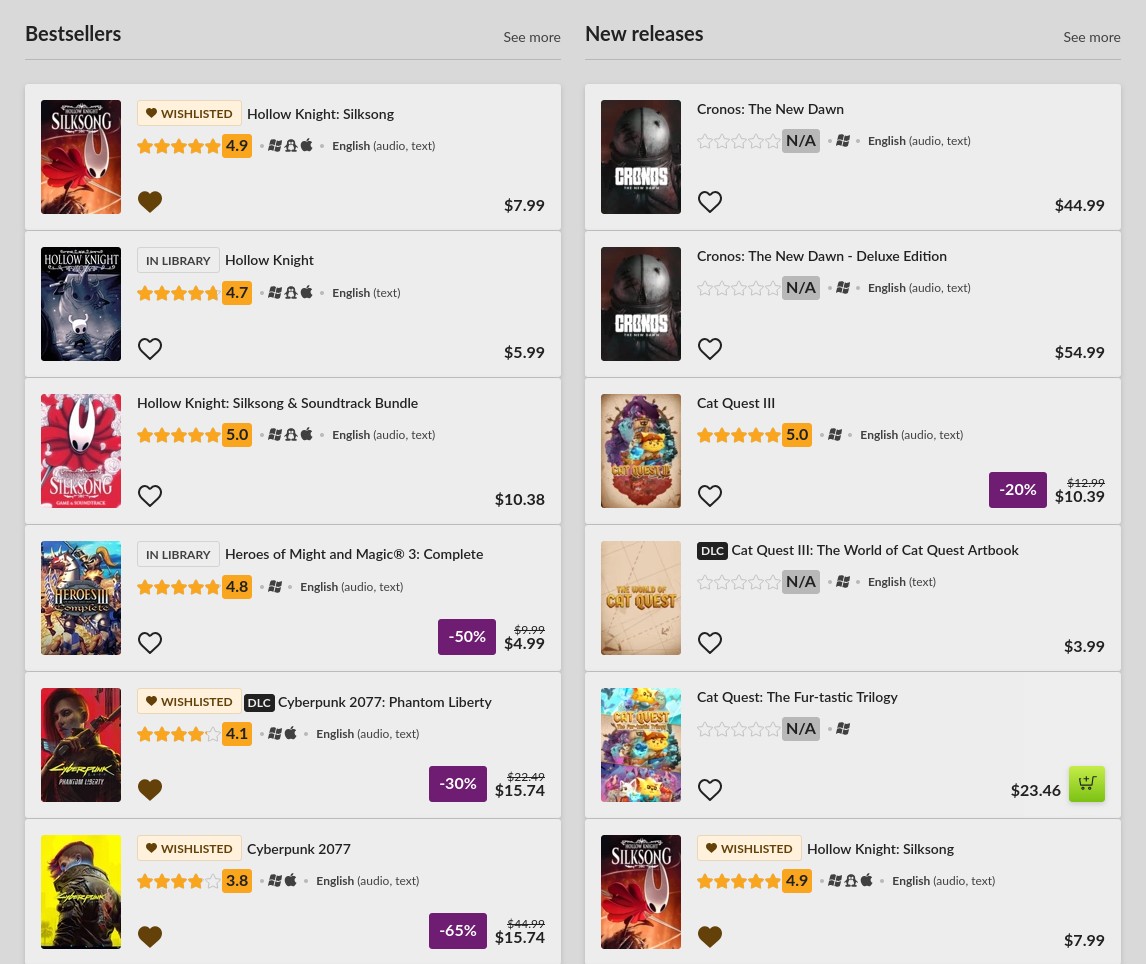
Task: Open See more for Bestsellers
Action: pyautogui.click(x=531, y=37)
